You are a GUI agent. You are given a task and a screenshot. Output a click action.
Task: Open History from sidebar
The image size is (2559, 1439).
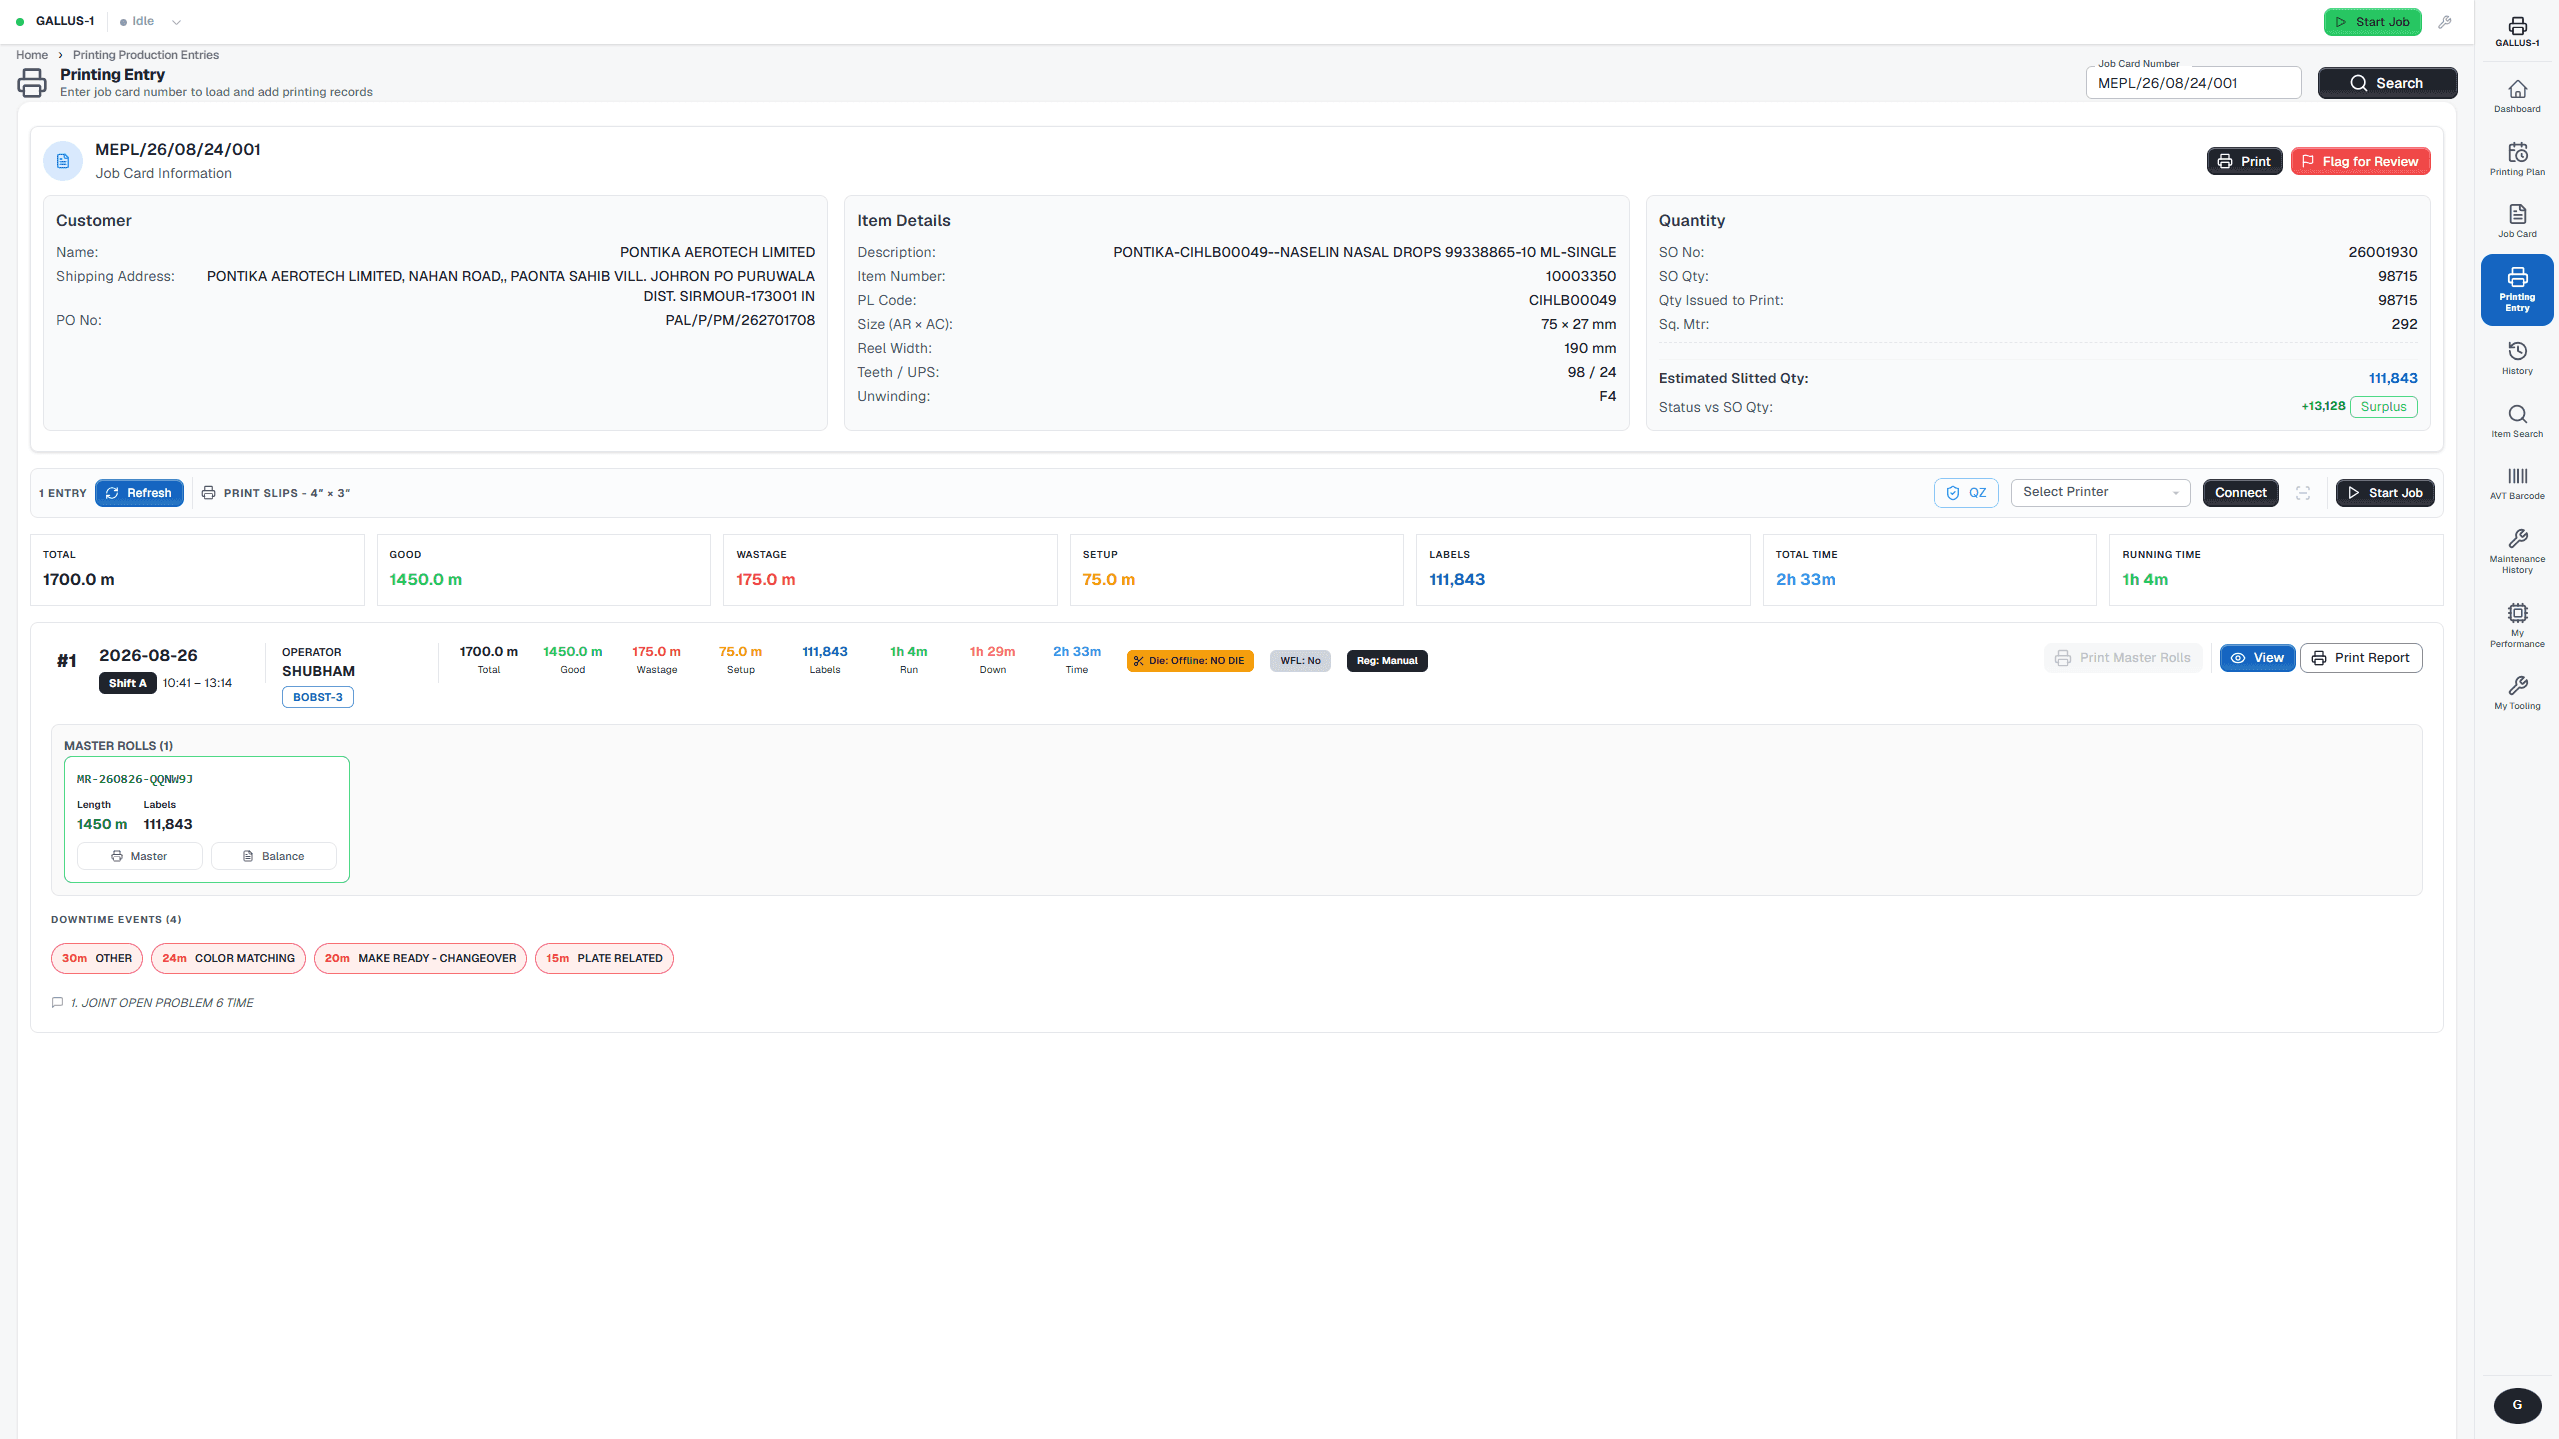point(2517,358)
